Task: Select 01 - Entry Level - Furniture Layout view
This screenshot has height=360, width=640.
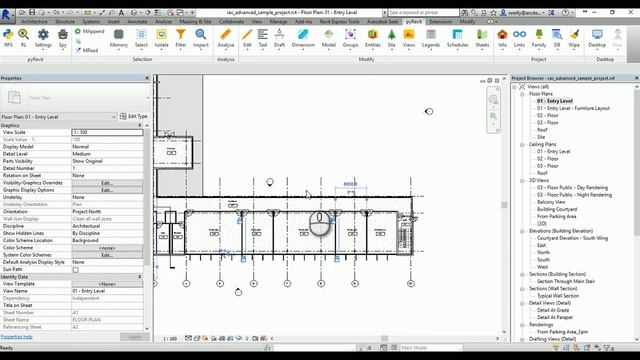Action: (x=573, y=108)
